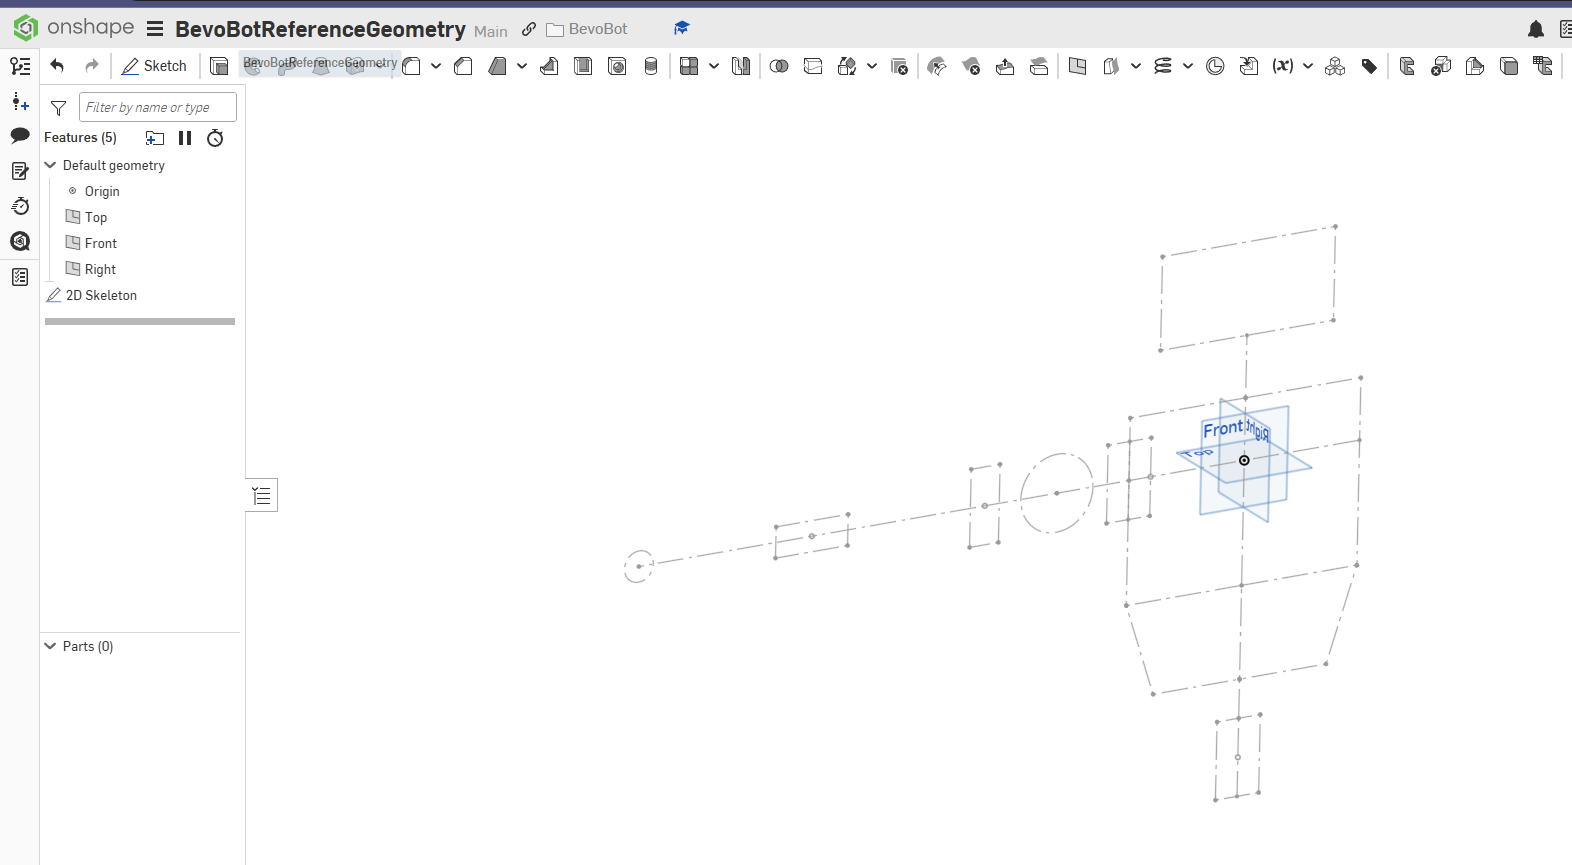The width and height of the screenshot is (1572, 865).
Task: Click the Sketch tool button
Action: click(x=154, y=66)
